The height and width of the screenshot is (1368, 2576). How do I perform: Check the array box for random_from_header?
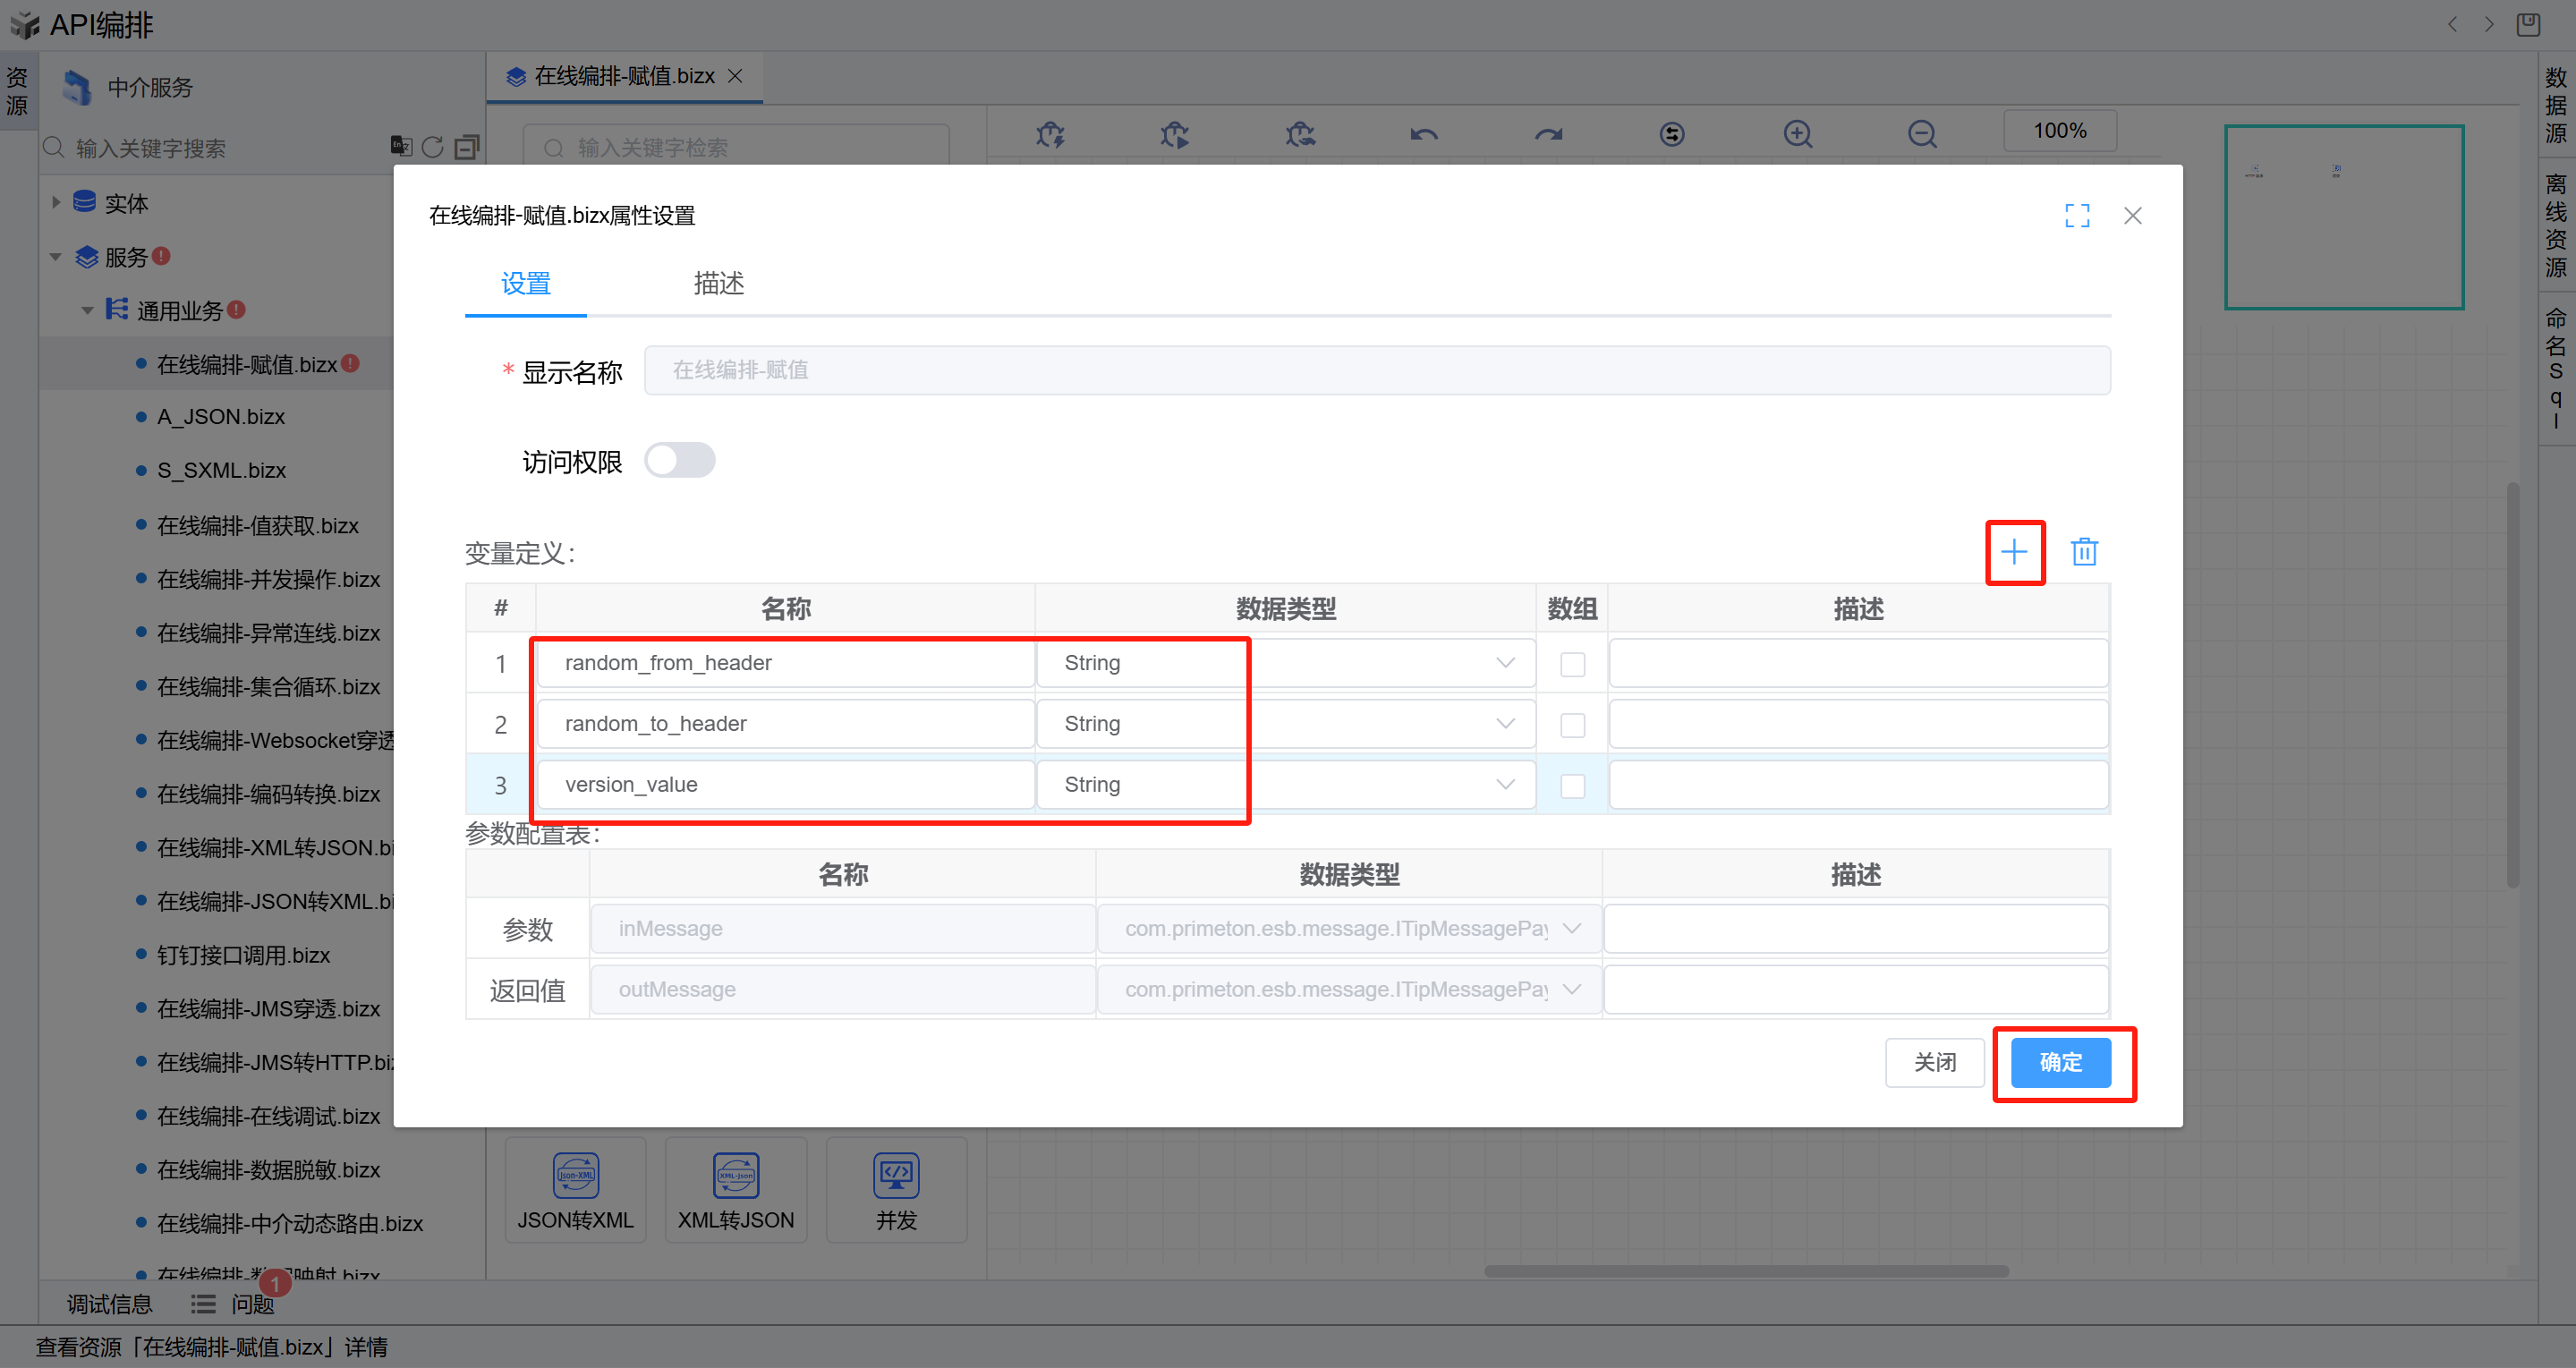tap(1572, 664)
